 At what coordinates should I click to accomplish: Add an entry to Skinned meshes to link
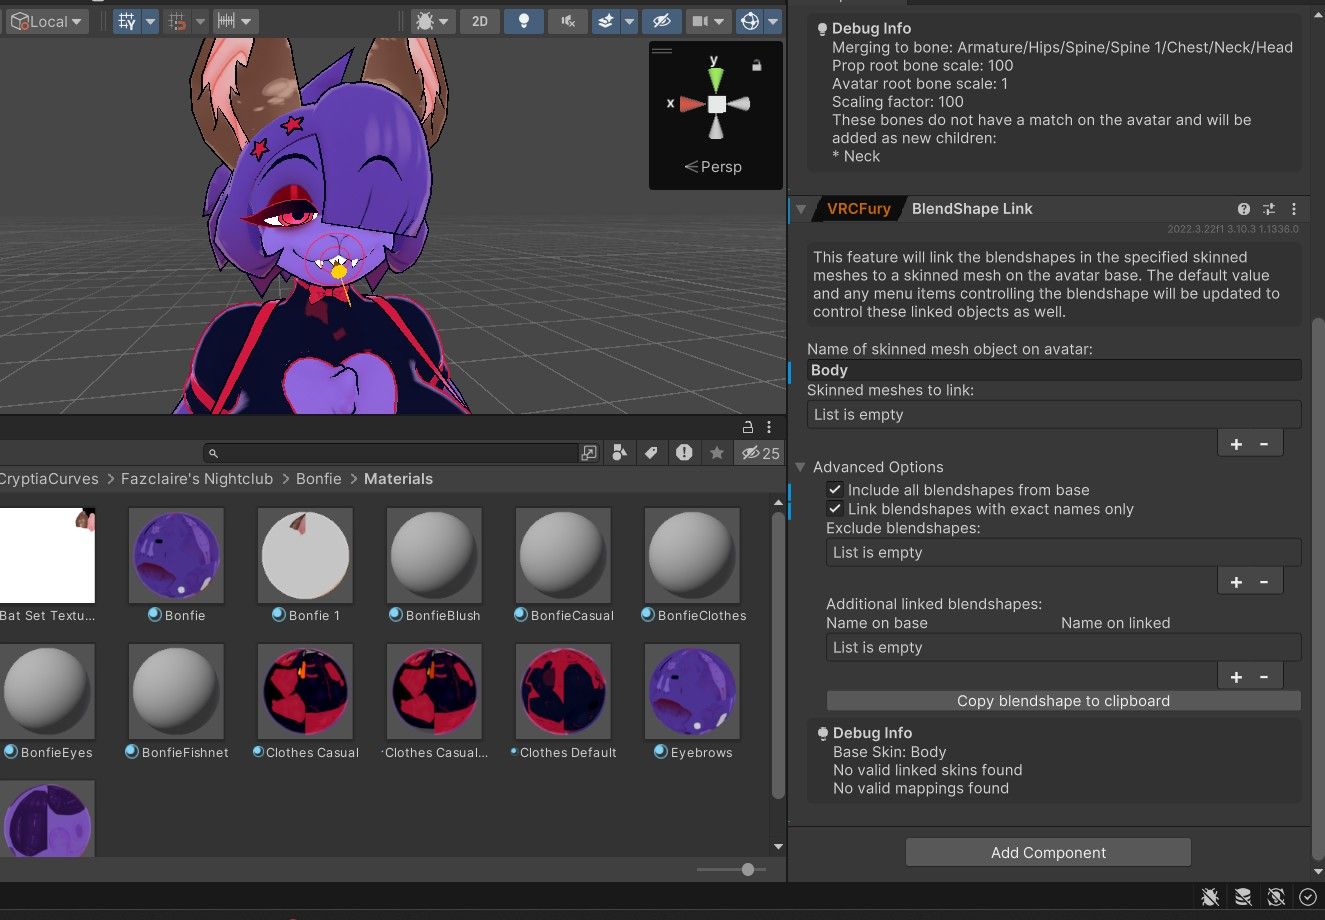[1237, 444]
